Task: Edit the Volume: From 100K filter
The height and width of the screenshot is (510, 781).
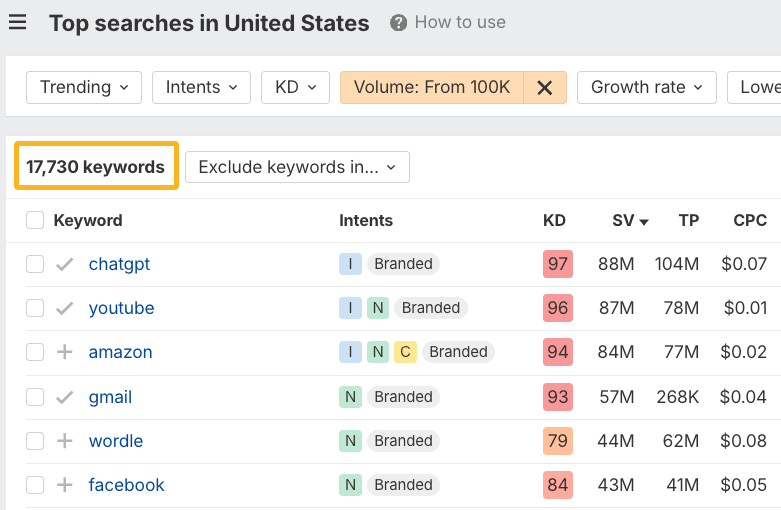Action: (431, 87)
